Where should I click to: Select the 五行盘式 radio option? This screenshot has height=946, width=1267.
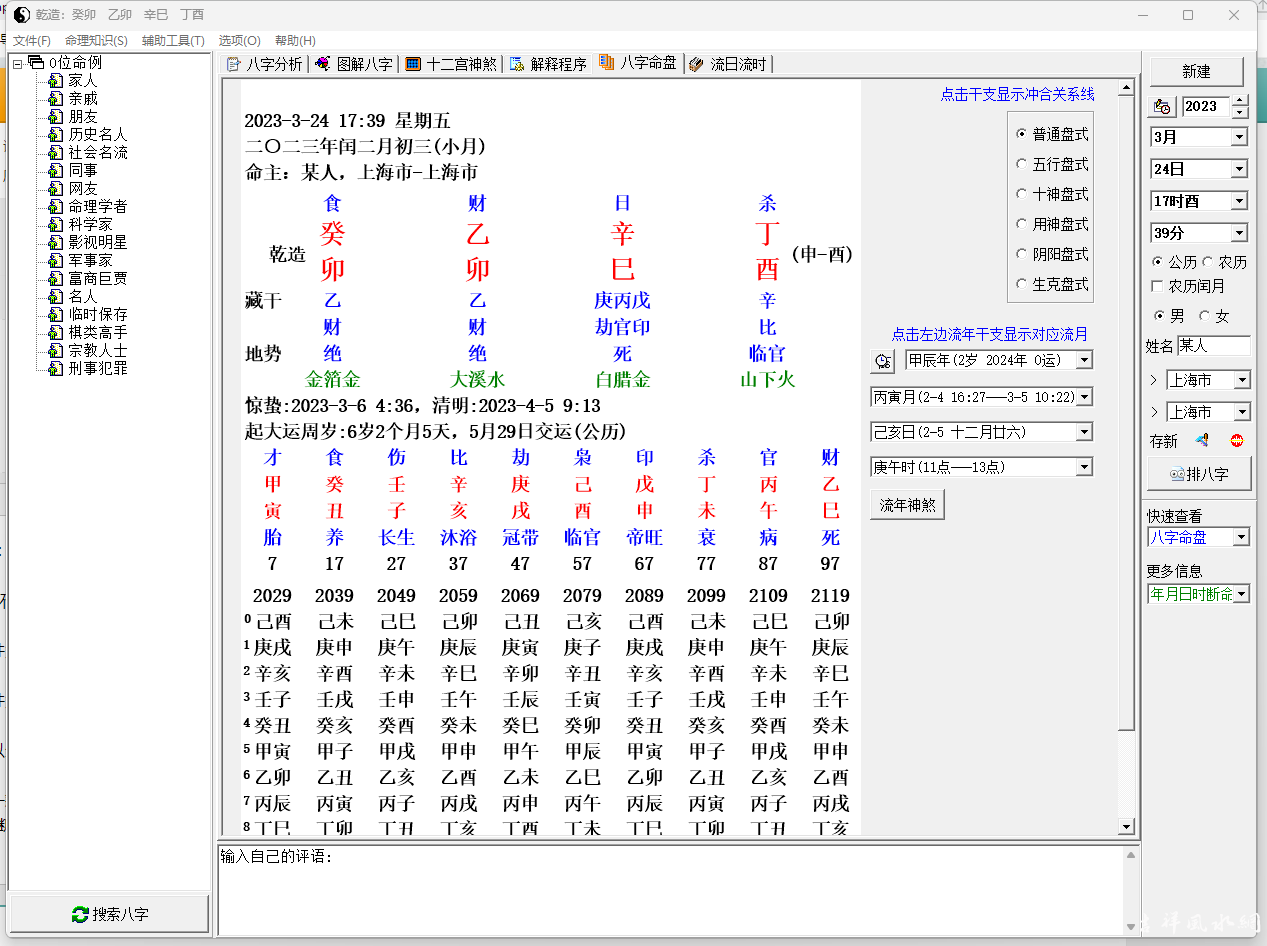[1021, 164]
